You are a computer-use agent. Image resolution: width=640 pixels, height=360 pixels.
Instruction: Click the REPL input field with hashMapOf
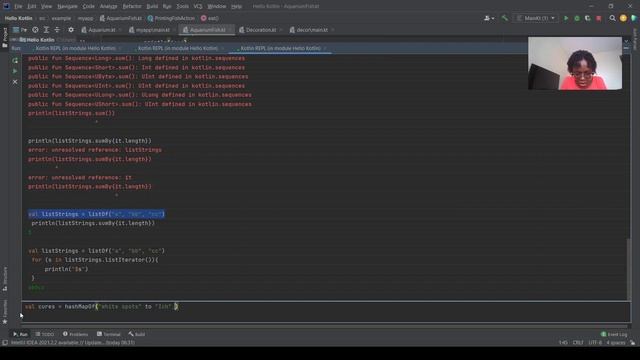coord(326,312)
